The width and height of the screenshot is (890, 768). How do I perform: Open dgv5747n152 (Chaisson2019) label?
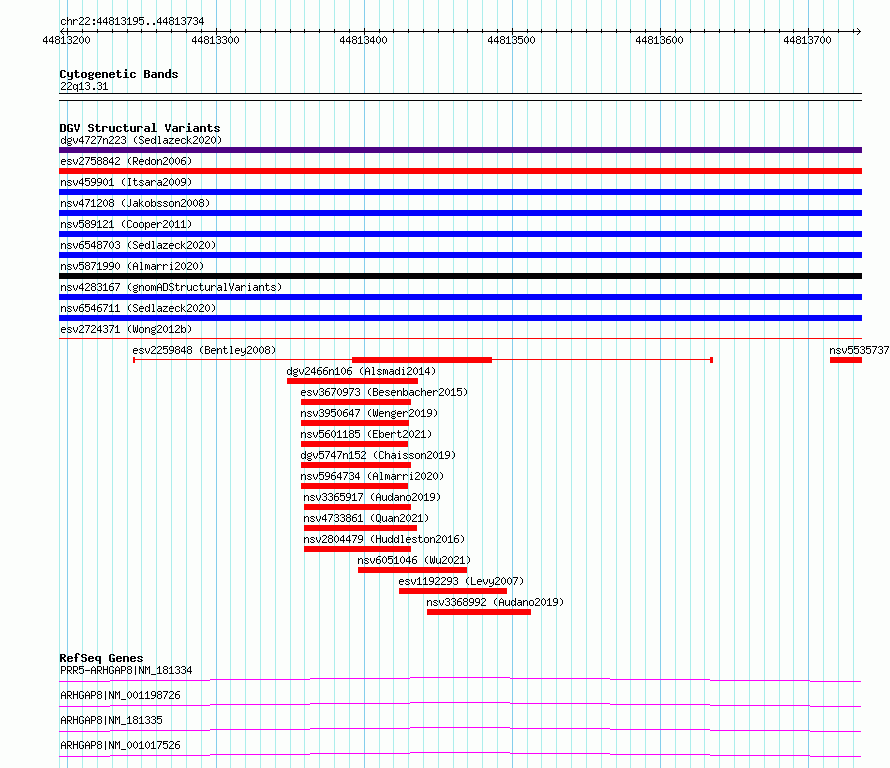pyautogui.click(x=379, y=455)
